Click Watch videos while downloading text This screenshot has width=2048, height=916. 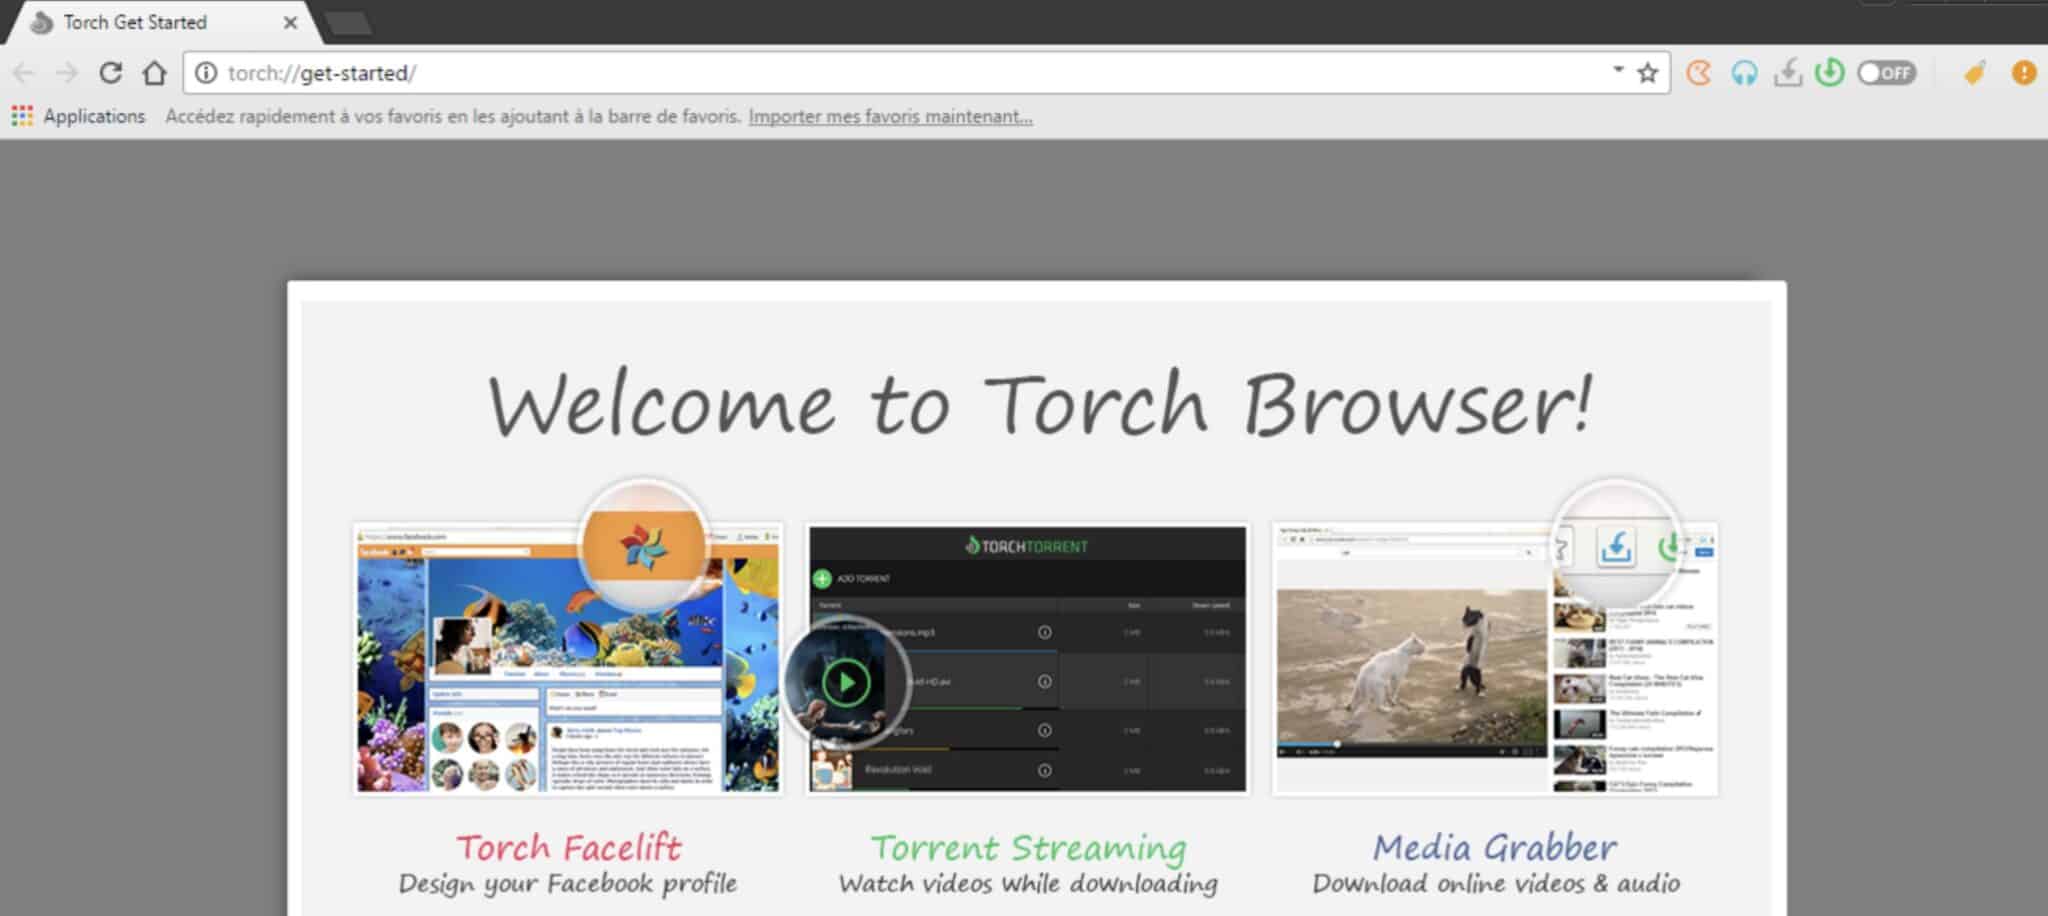(x=1028, y=884)
